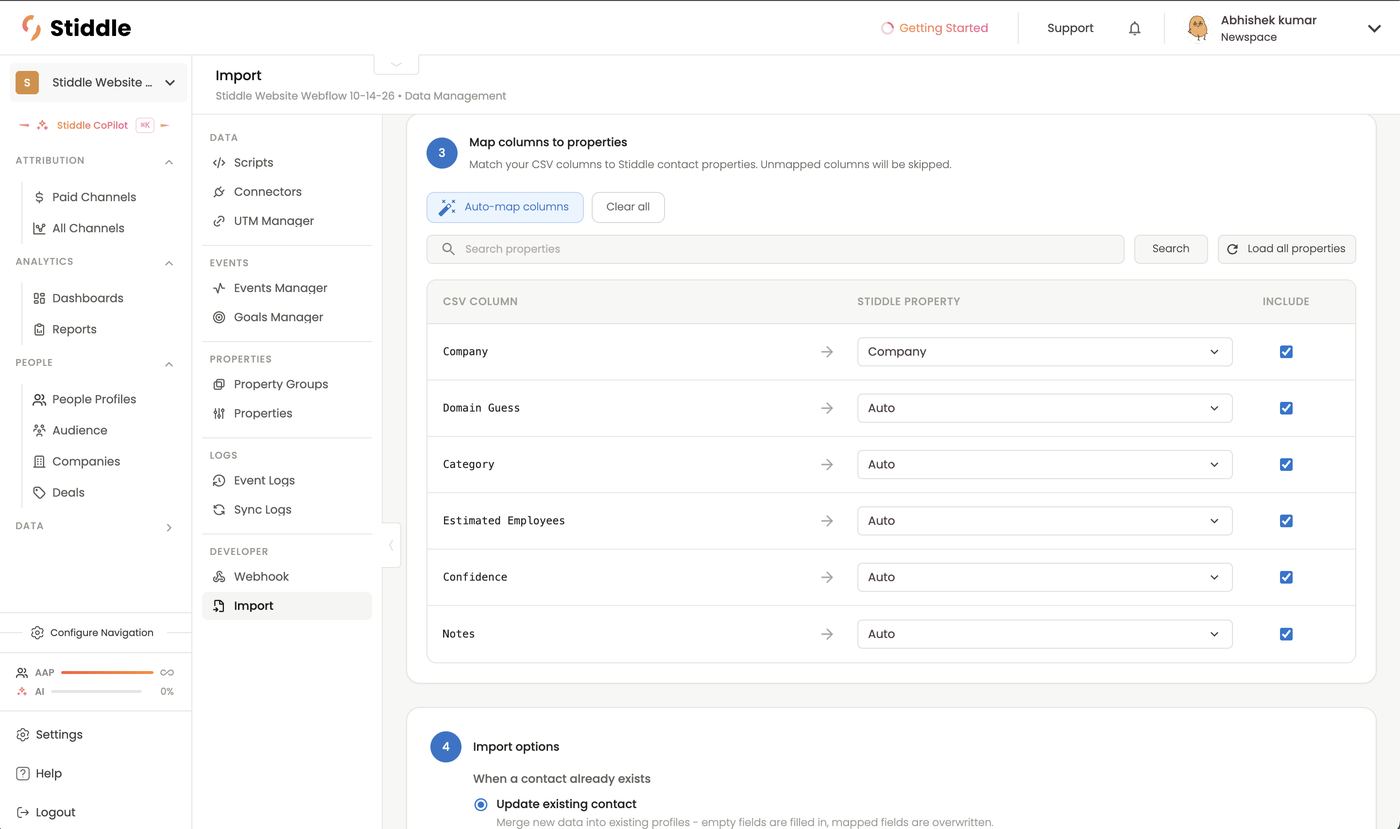
Task: Collapse the Attribution section
Action: click(168, 161)
